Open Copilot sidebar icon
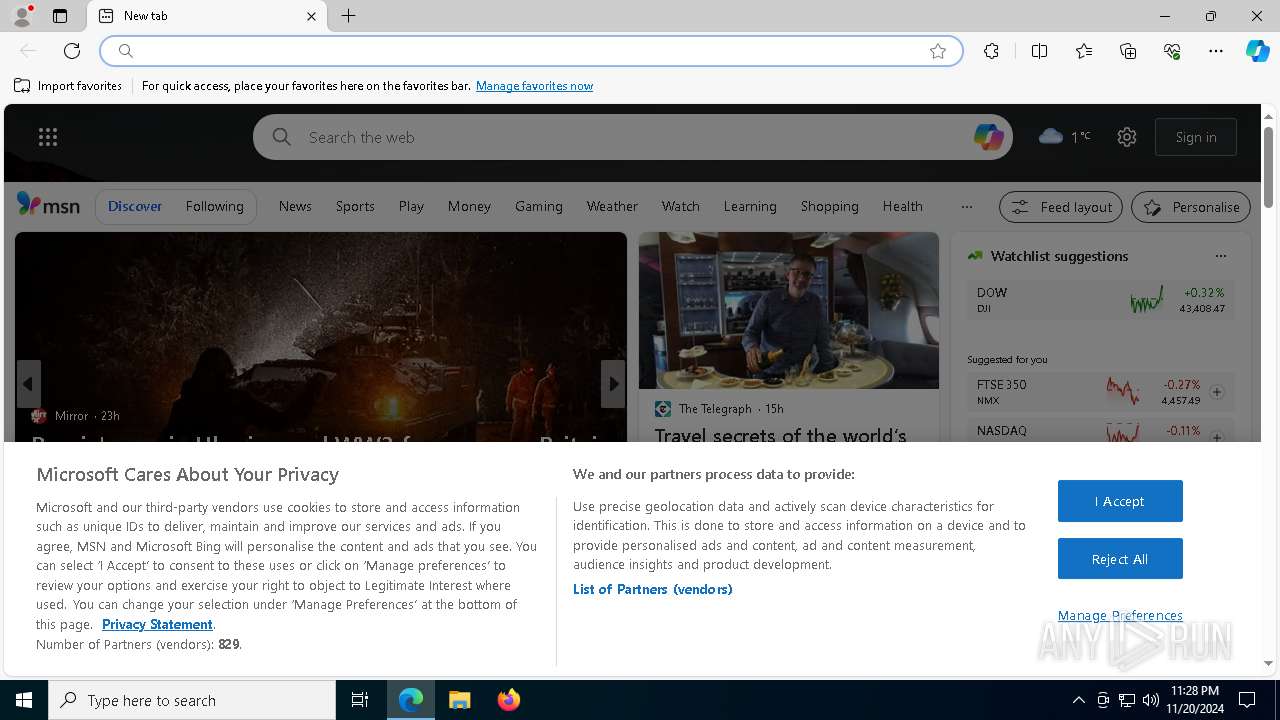This screenshot has width=1280, height=720. point(1257,51)
